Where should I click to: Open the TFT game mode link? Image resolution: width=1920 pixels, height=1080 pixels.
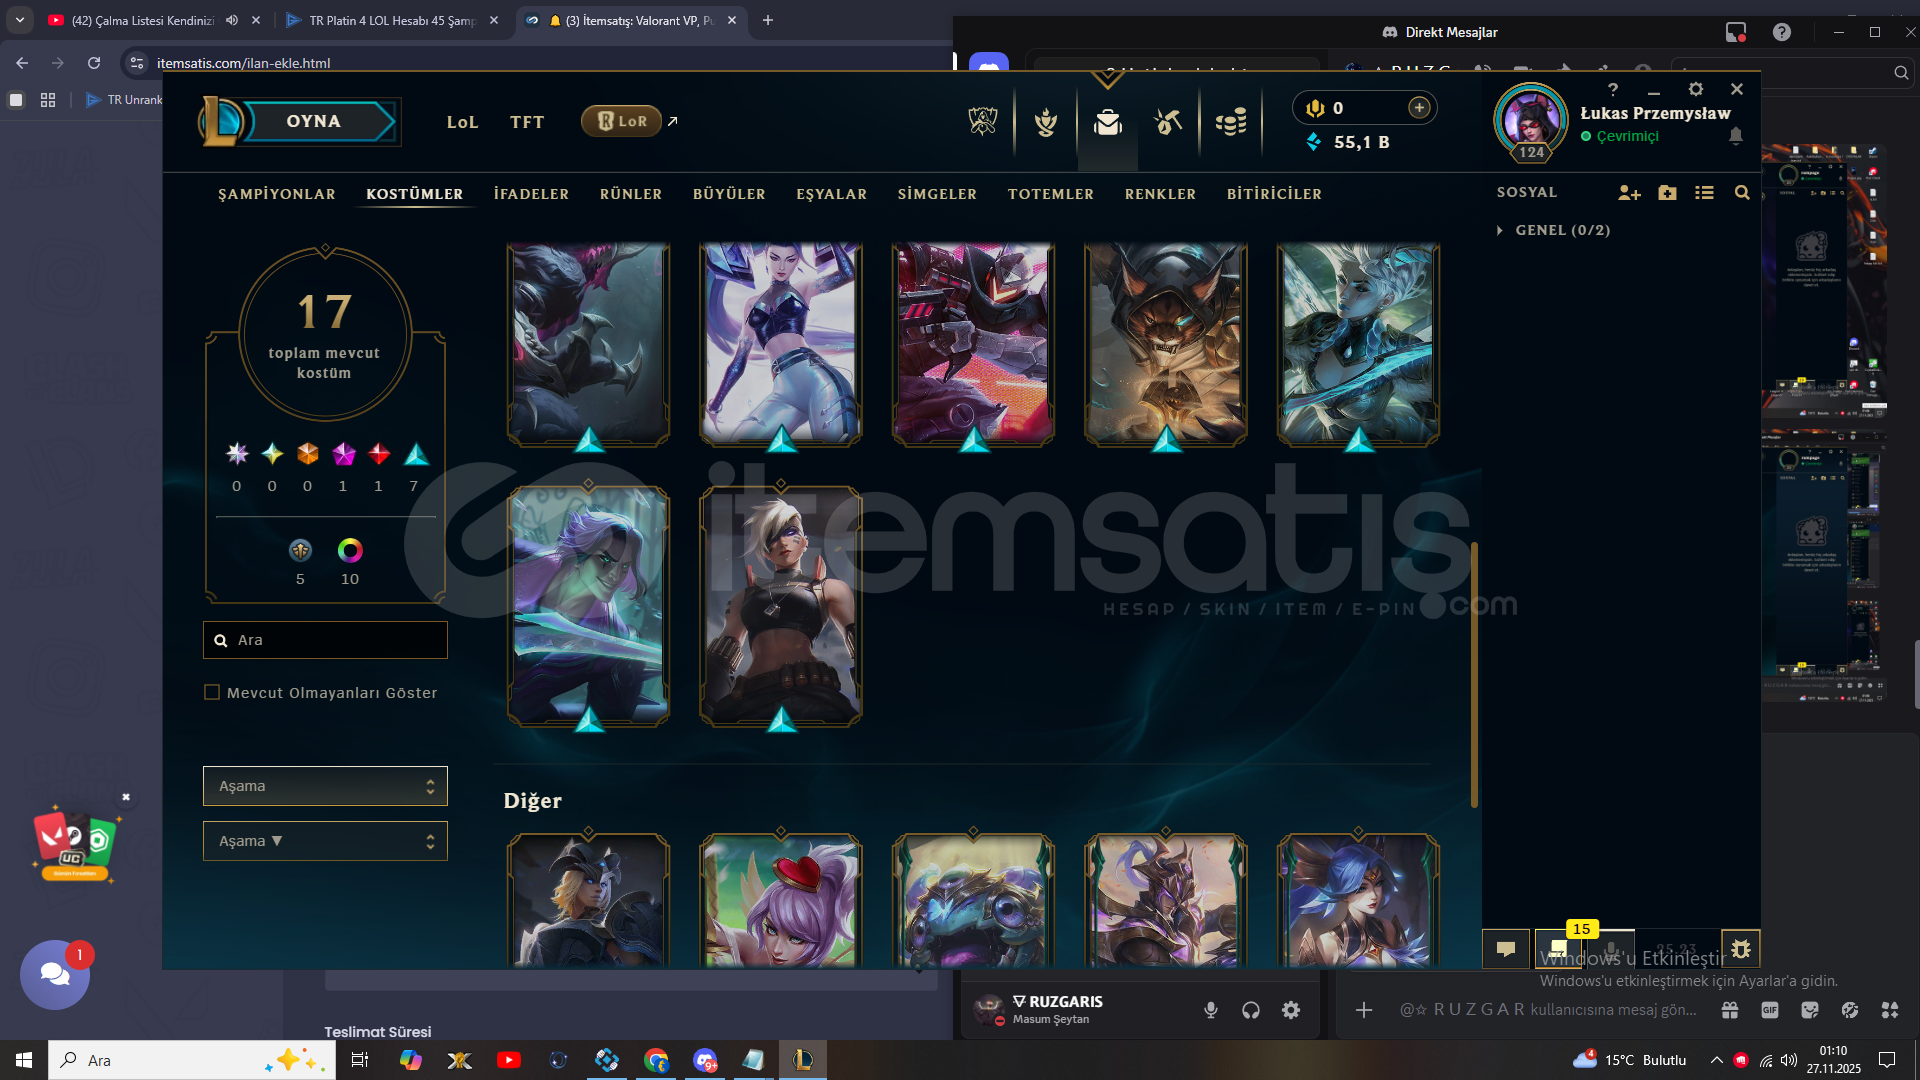tap(527, 122)
